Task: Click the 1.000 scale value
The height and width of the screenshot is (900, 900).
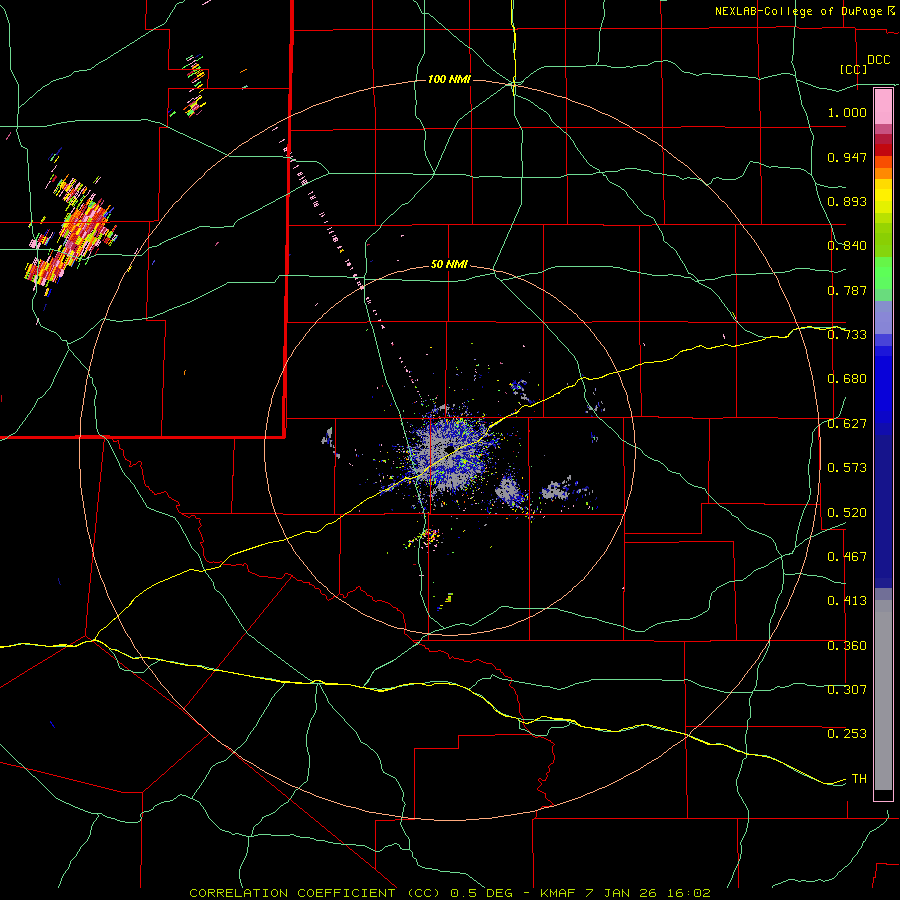Action: coord(847,112)
